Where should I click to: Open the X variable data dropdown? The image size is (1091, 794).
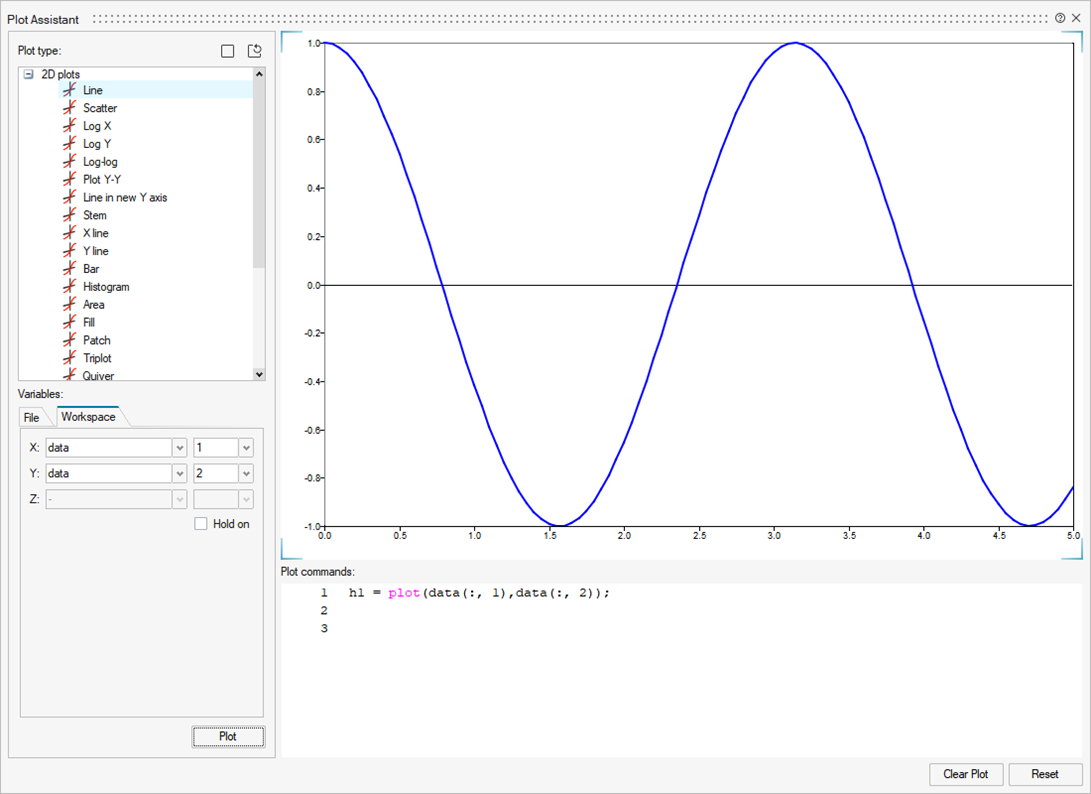180,448
